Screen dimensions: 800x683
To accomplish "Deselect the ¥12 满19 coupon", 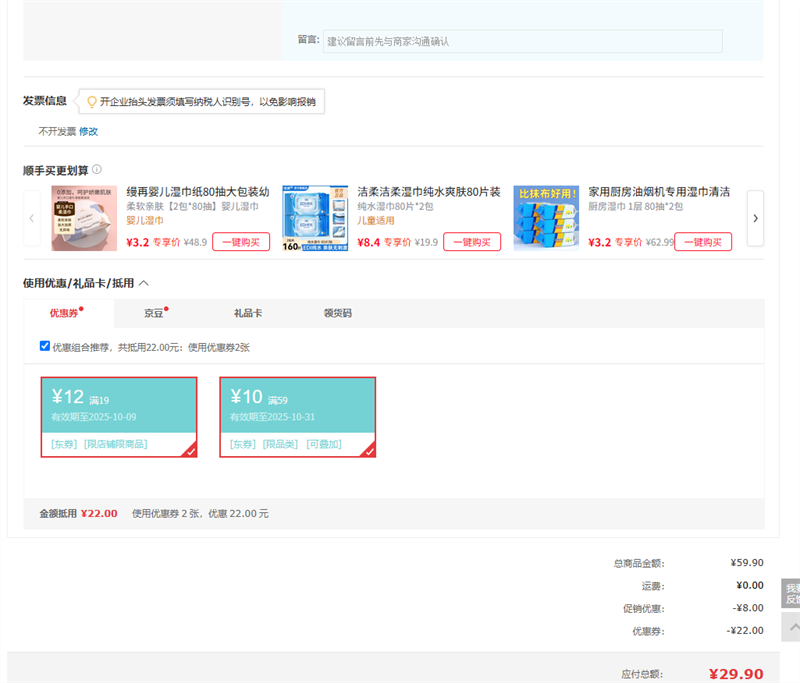I will (119, 417).
